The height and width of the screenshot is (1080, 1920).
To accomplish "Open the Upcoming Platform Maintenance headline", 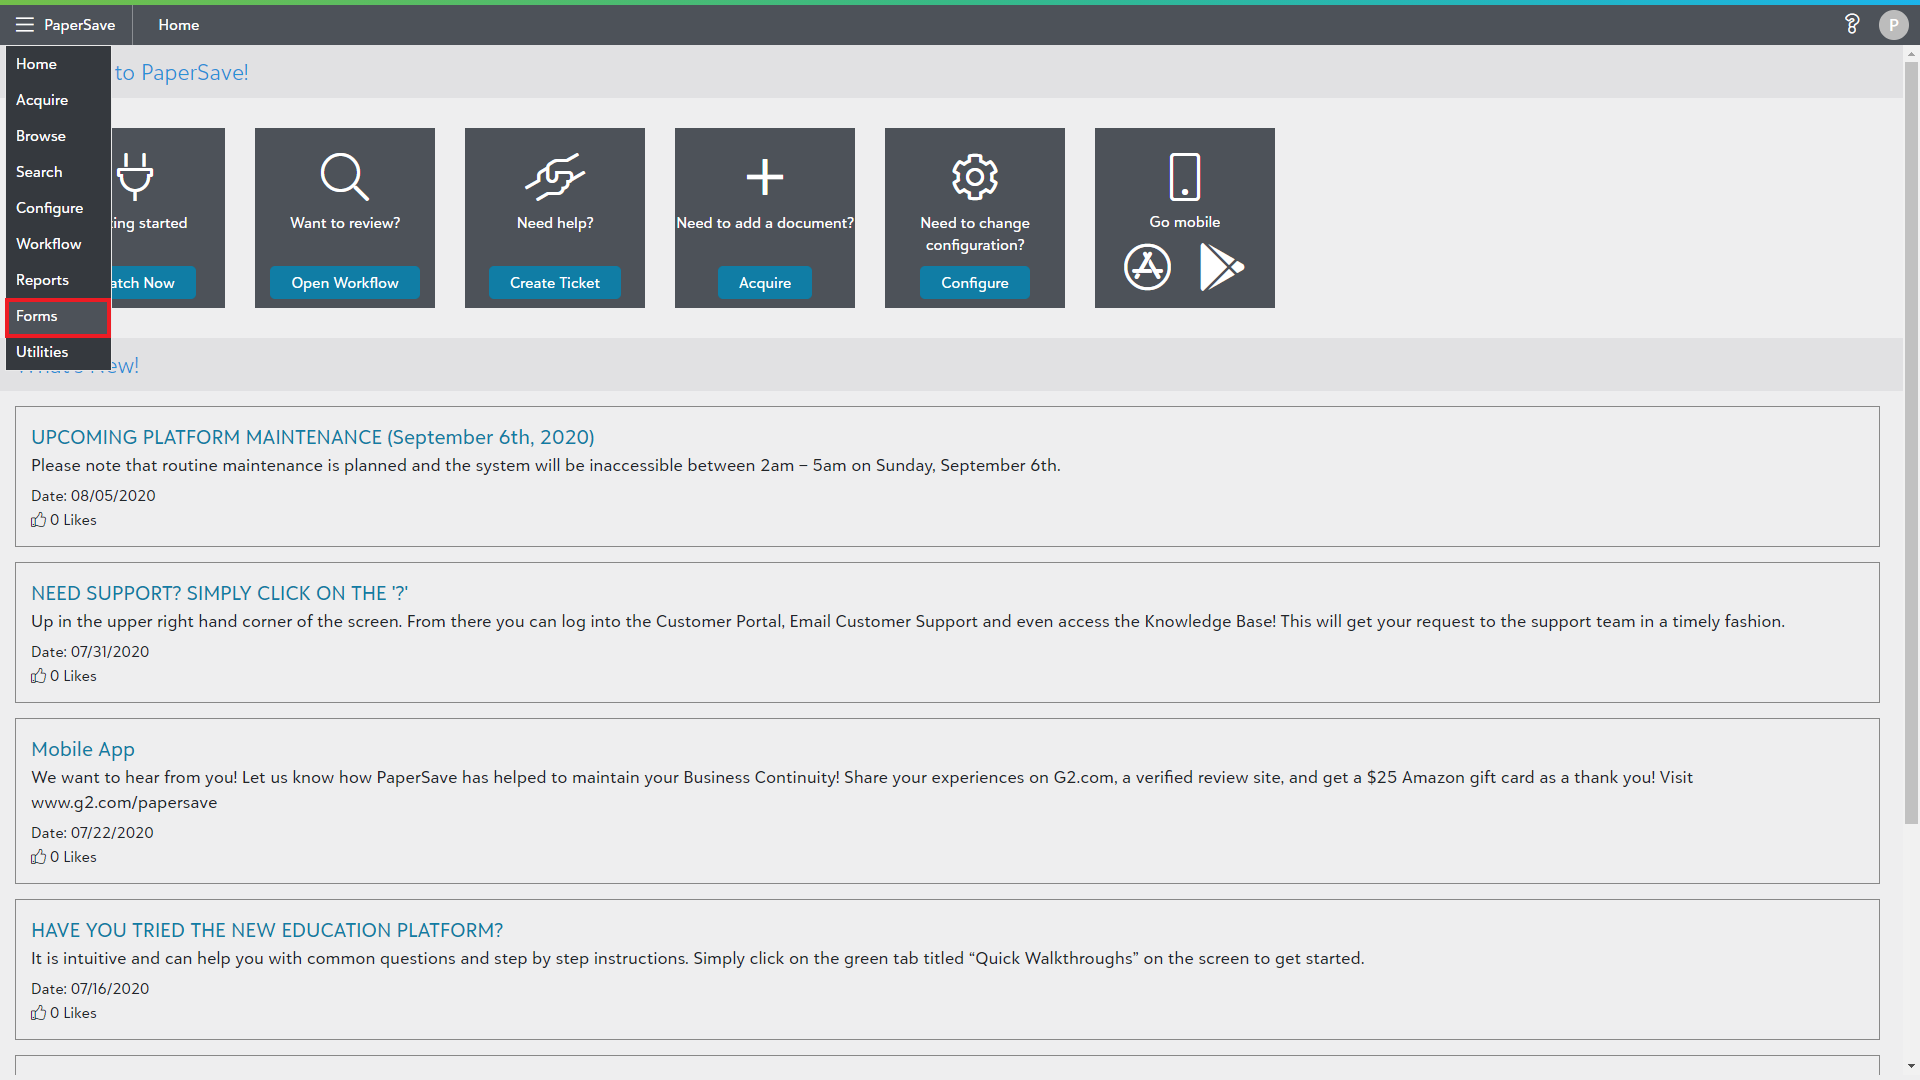I will pos(313,437).
